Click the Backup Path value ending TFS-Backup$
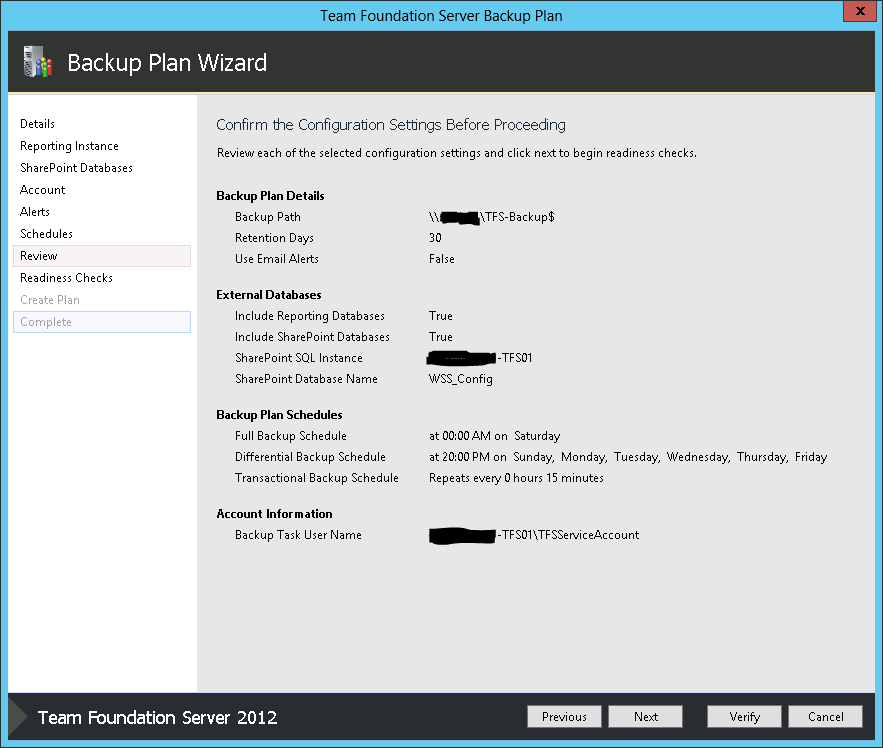Screen dimensions: 883x748 coord(492,217)
